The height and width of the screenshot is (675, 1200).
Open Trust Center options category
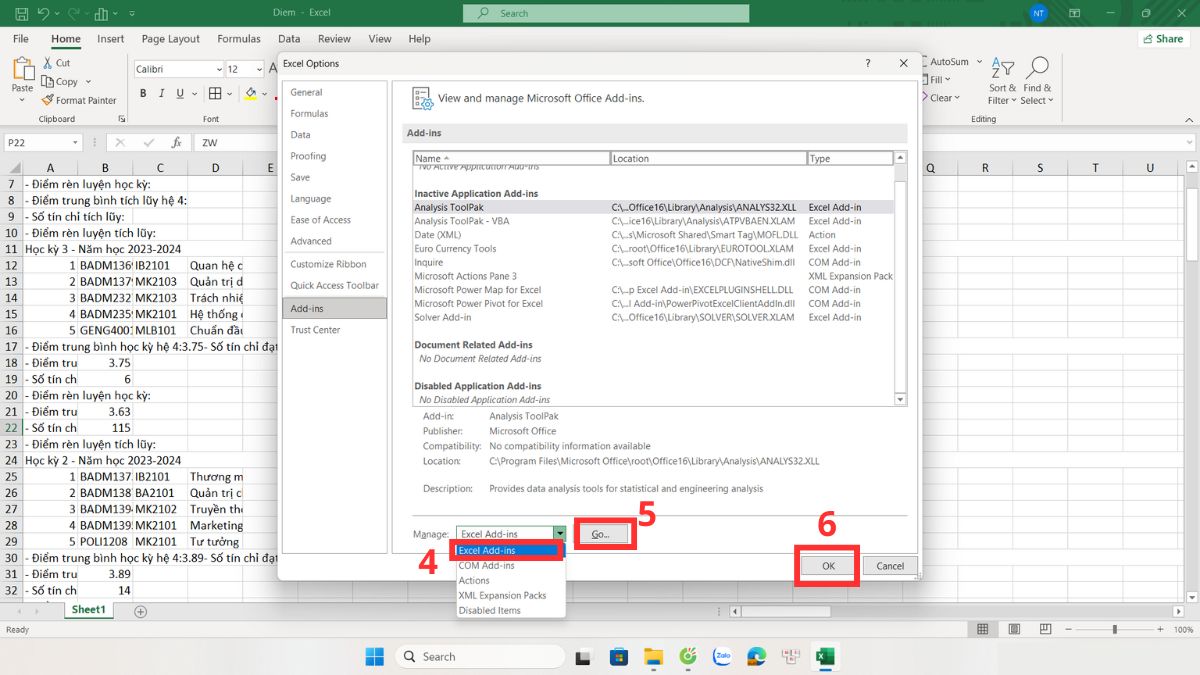(334, 330)
